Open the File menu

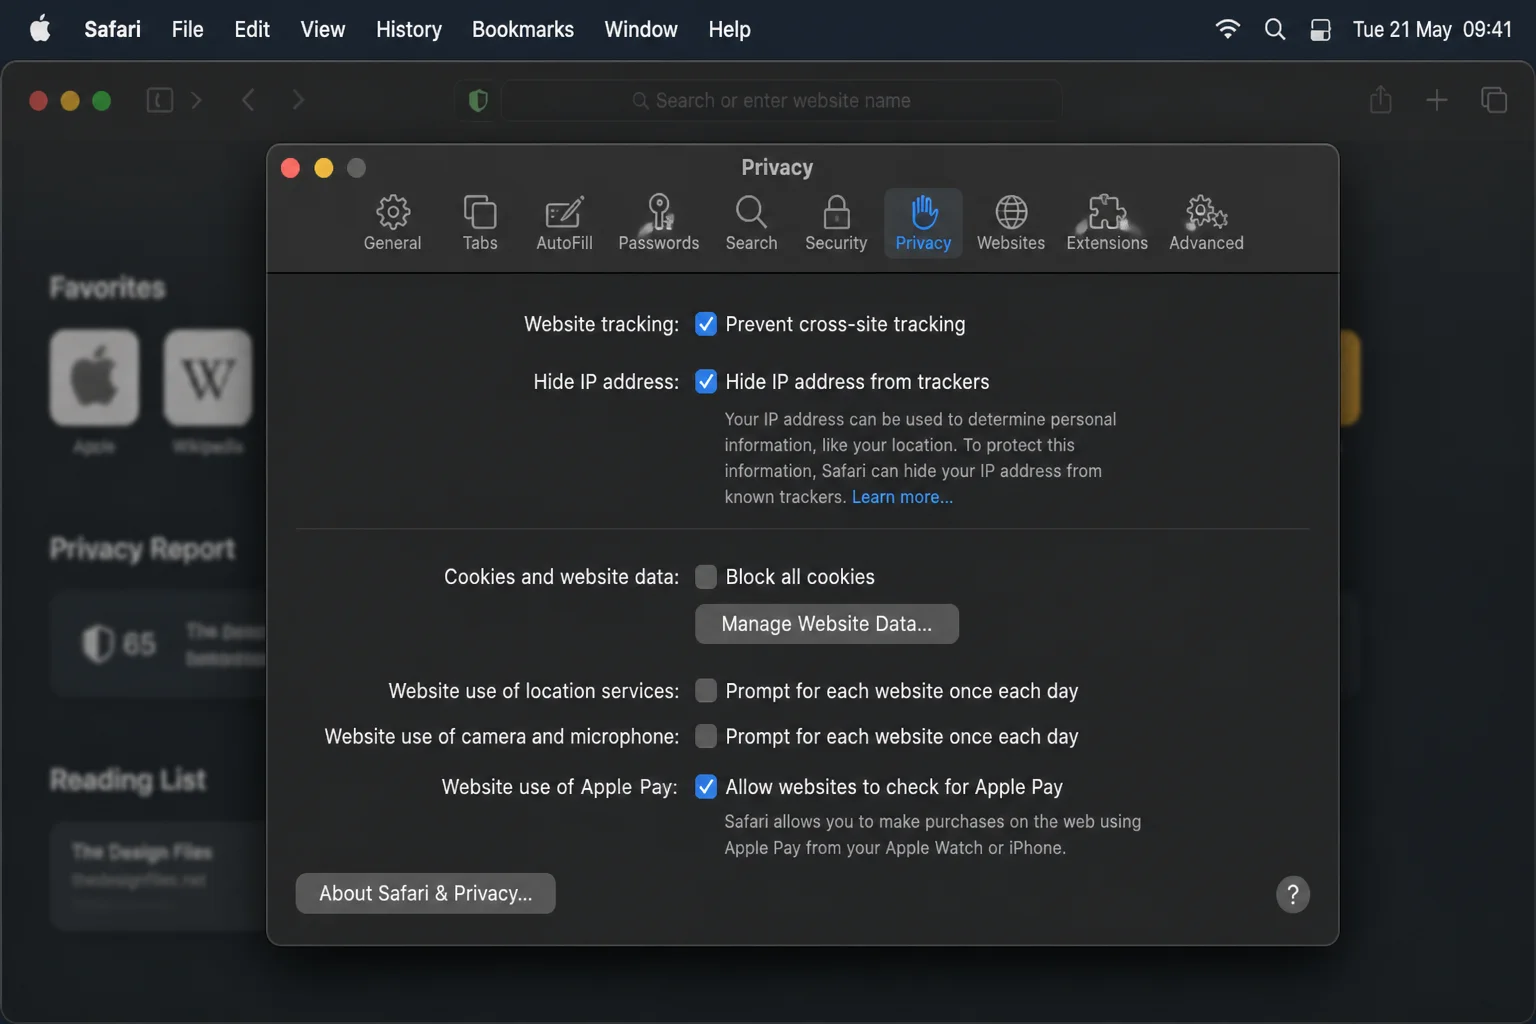(187, 29)
